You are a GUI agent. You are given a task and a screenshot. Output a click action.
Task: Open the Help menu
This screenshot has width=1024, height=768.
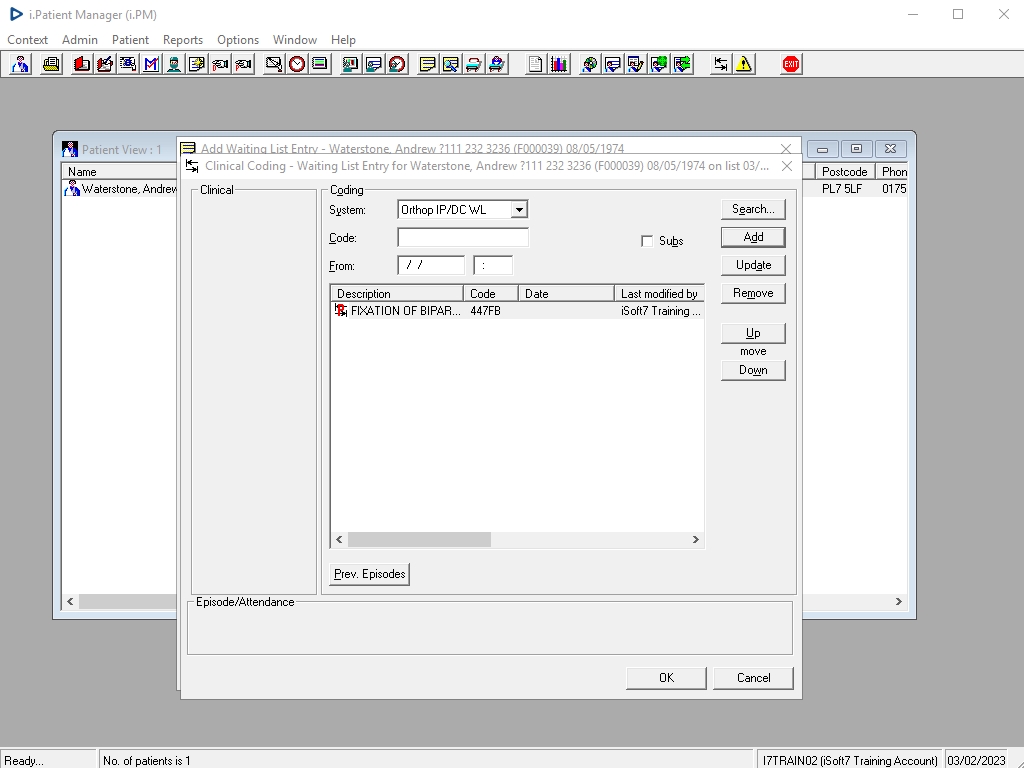343,40
